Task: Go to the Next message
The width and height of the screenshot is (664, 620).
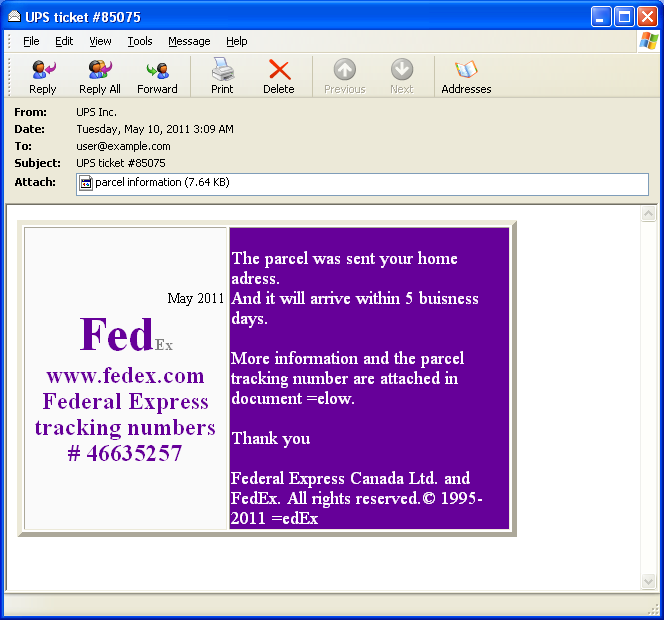Action: tap(401, 76)
